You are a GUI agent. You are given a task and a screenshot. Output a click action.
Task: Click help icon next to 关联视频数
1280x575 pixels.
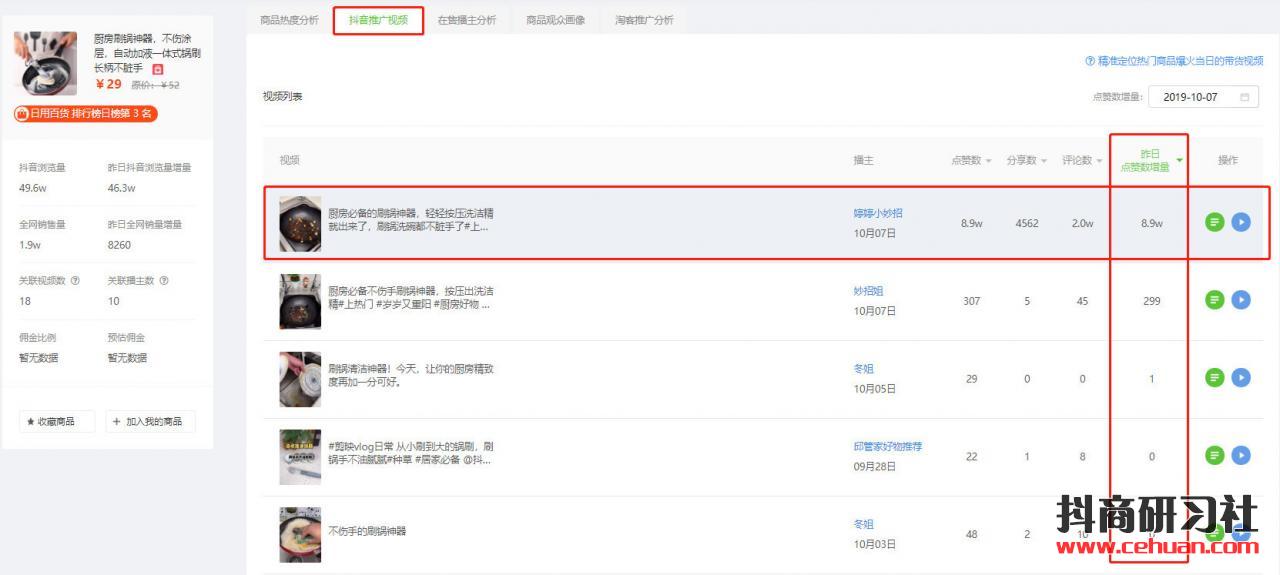tap(76, 281)
